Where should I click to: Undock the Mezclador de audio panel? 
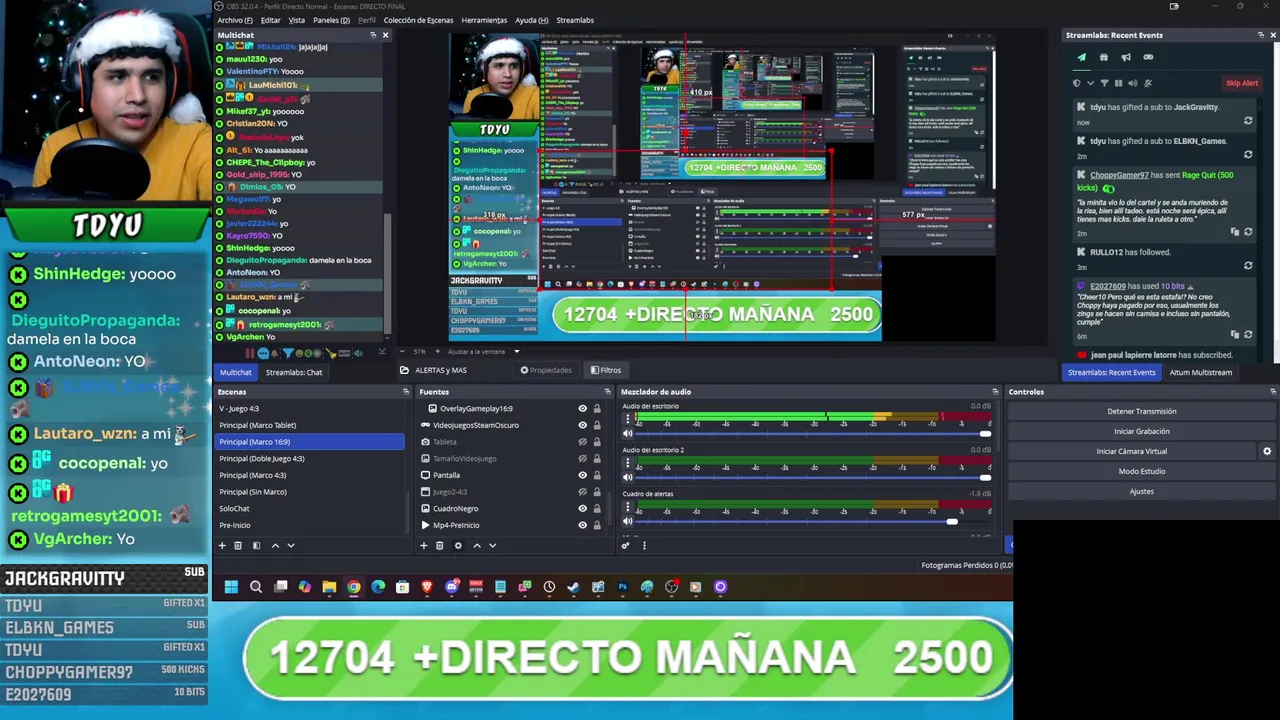click(995, 392)
